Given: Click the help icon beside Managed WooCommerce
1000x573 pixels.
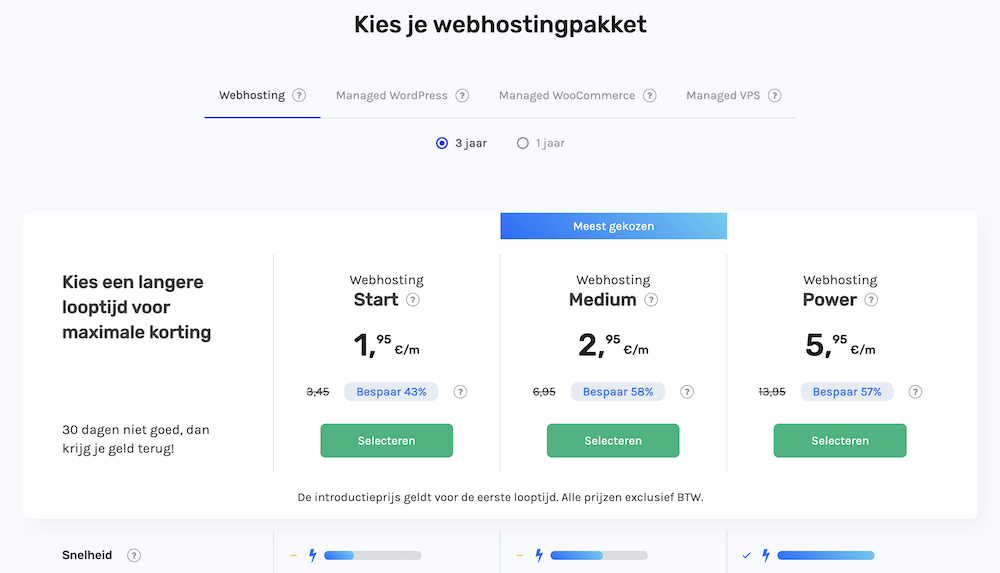Looking at the screenshot, I should click(x=650, y=96).
